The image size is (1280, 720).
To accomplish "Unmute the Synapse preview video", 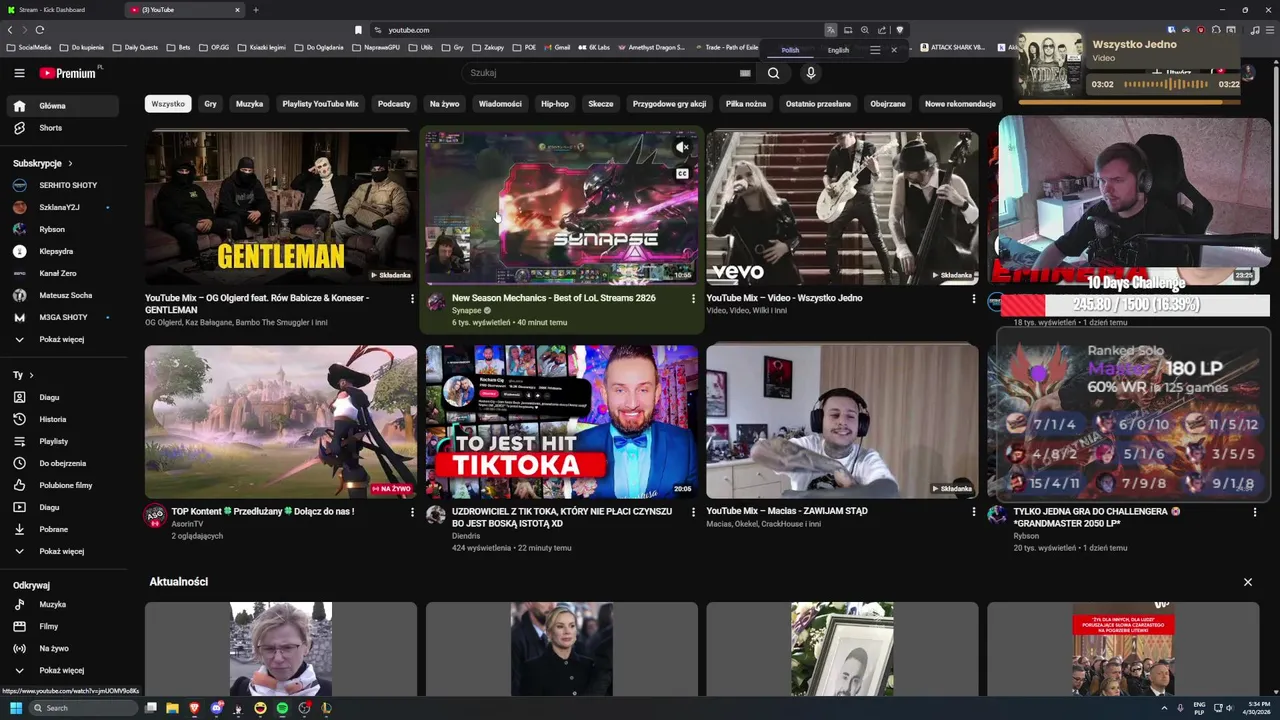I will (682, 148).
